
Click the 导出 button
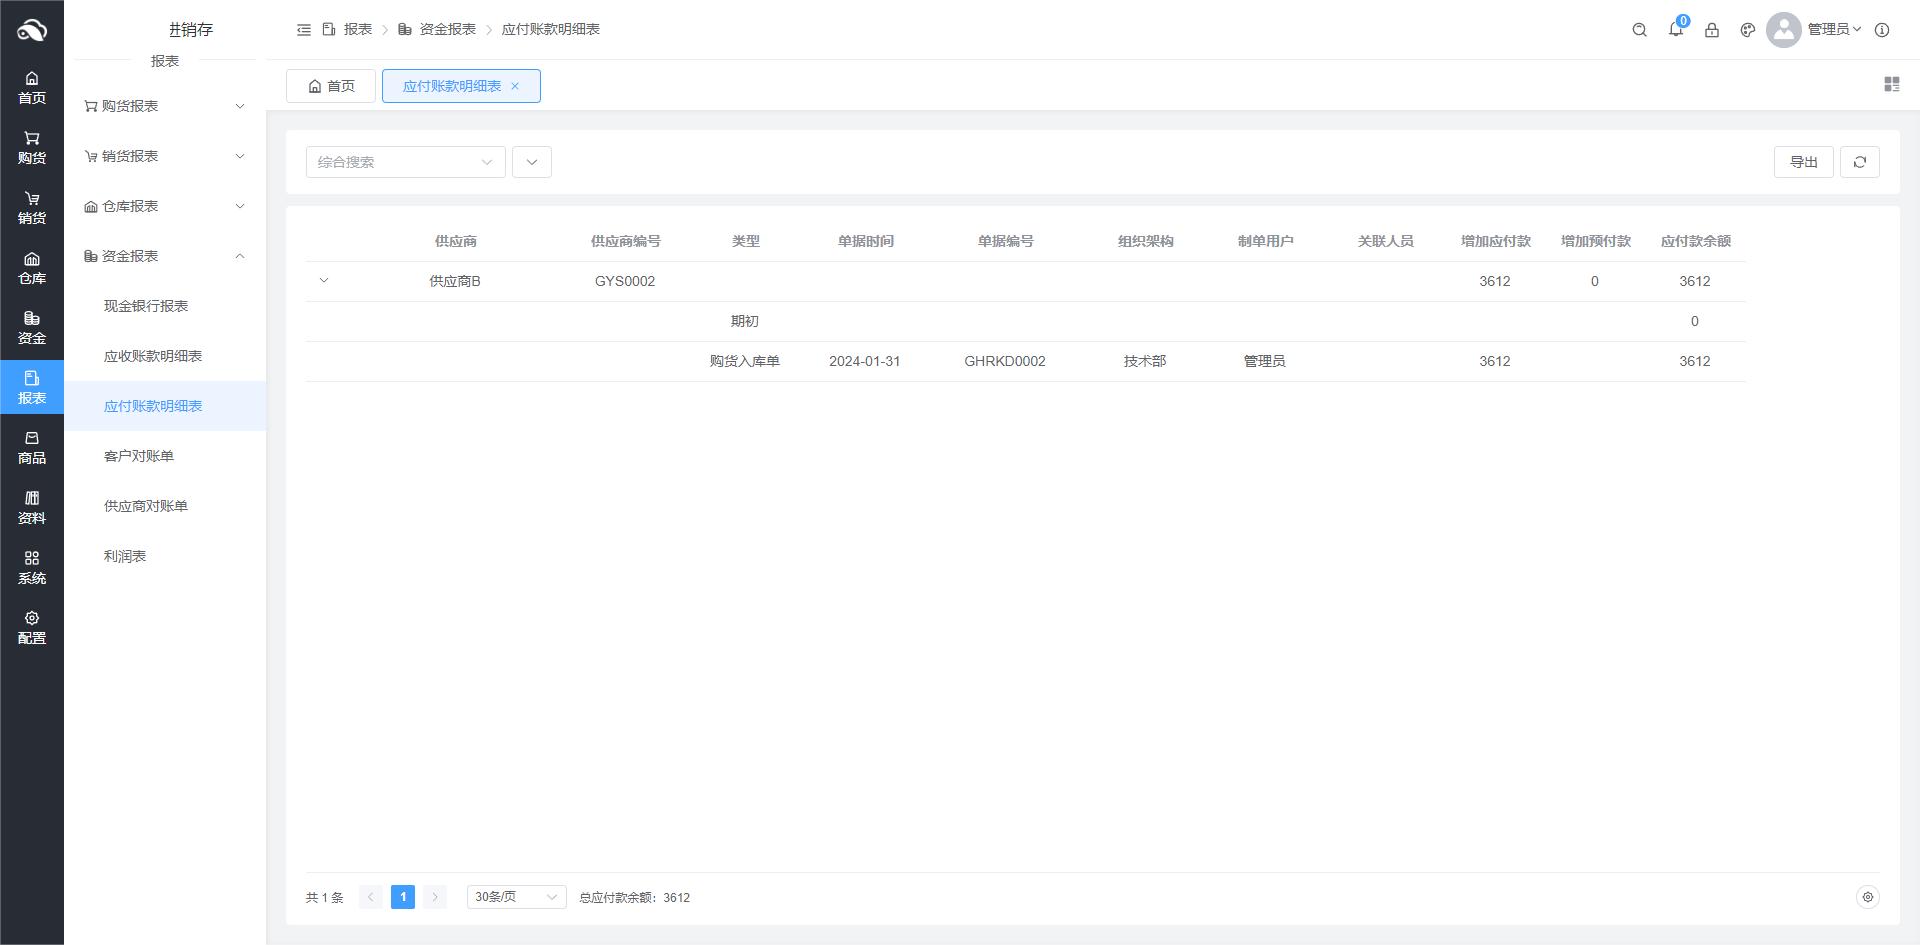coord(1803,162)
